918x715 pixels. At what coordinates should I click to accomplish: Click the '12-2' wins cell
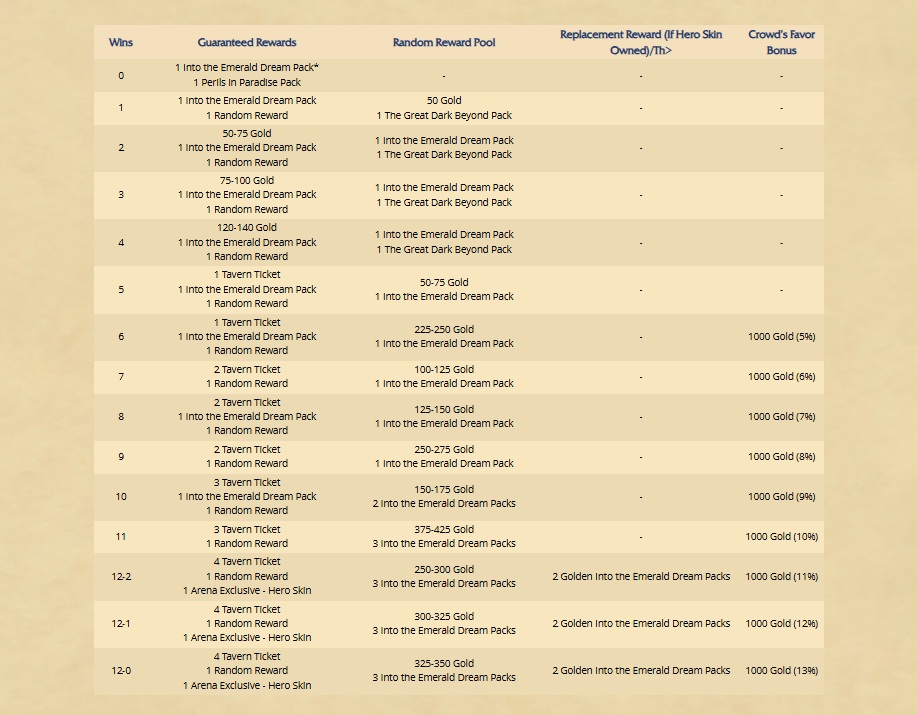121,576
